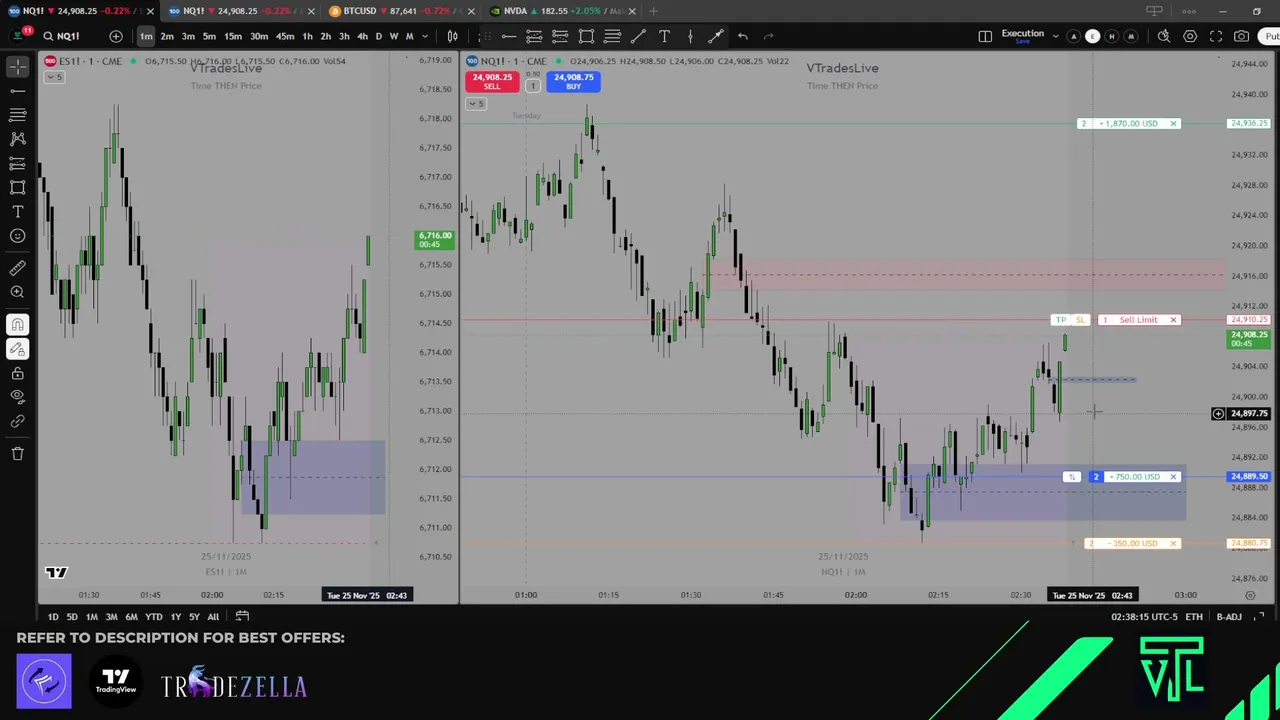Redo the chart action
Viewport: 1280px width, 720px height.
click(x=768, y=36)
